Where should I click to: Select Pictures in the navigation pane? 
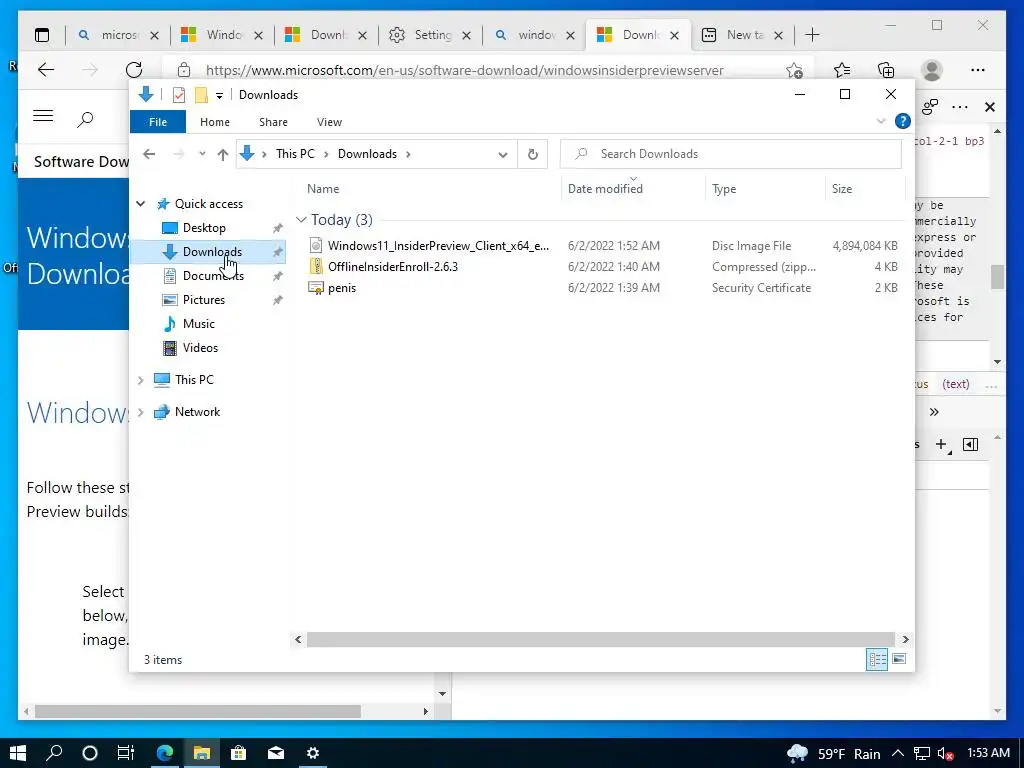[203, 300]
